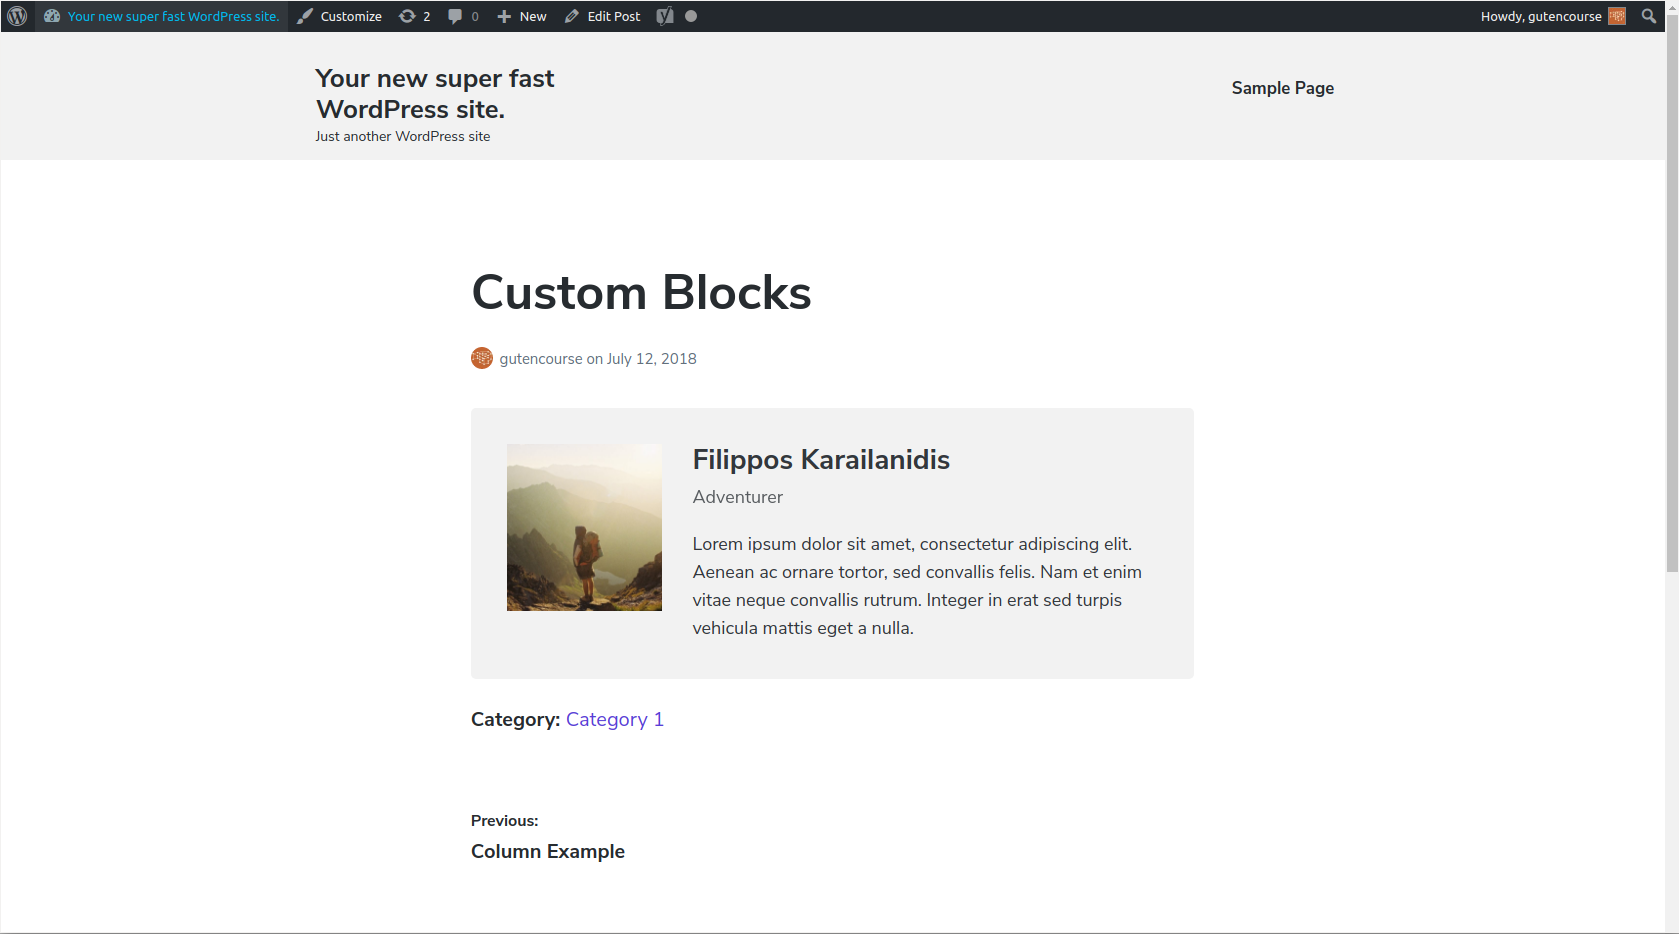This screenshot has height=934, width=1679.
Task: Click the July 12, 2018 date
Action: pyautogui.click(x=652, y=359)
